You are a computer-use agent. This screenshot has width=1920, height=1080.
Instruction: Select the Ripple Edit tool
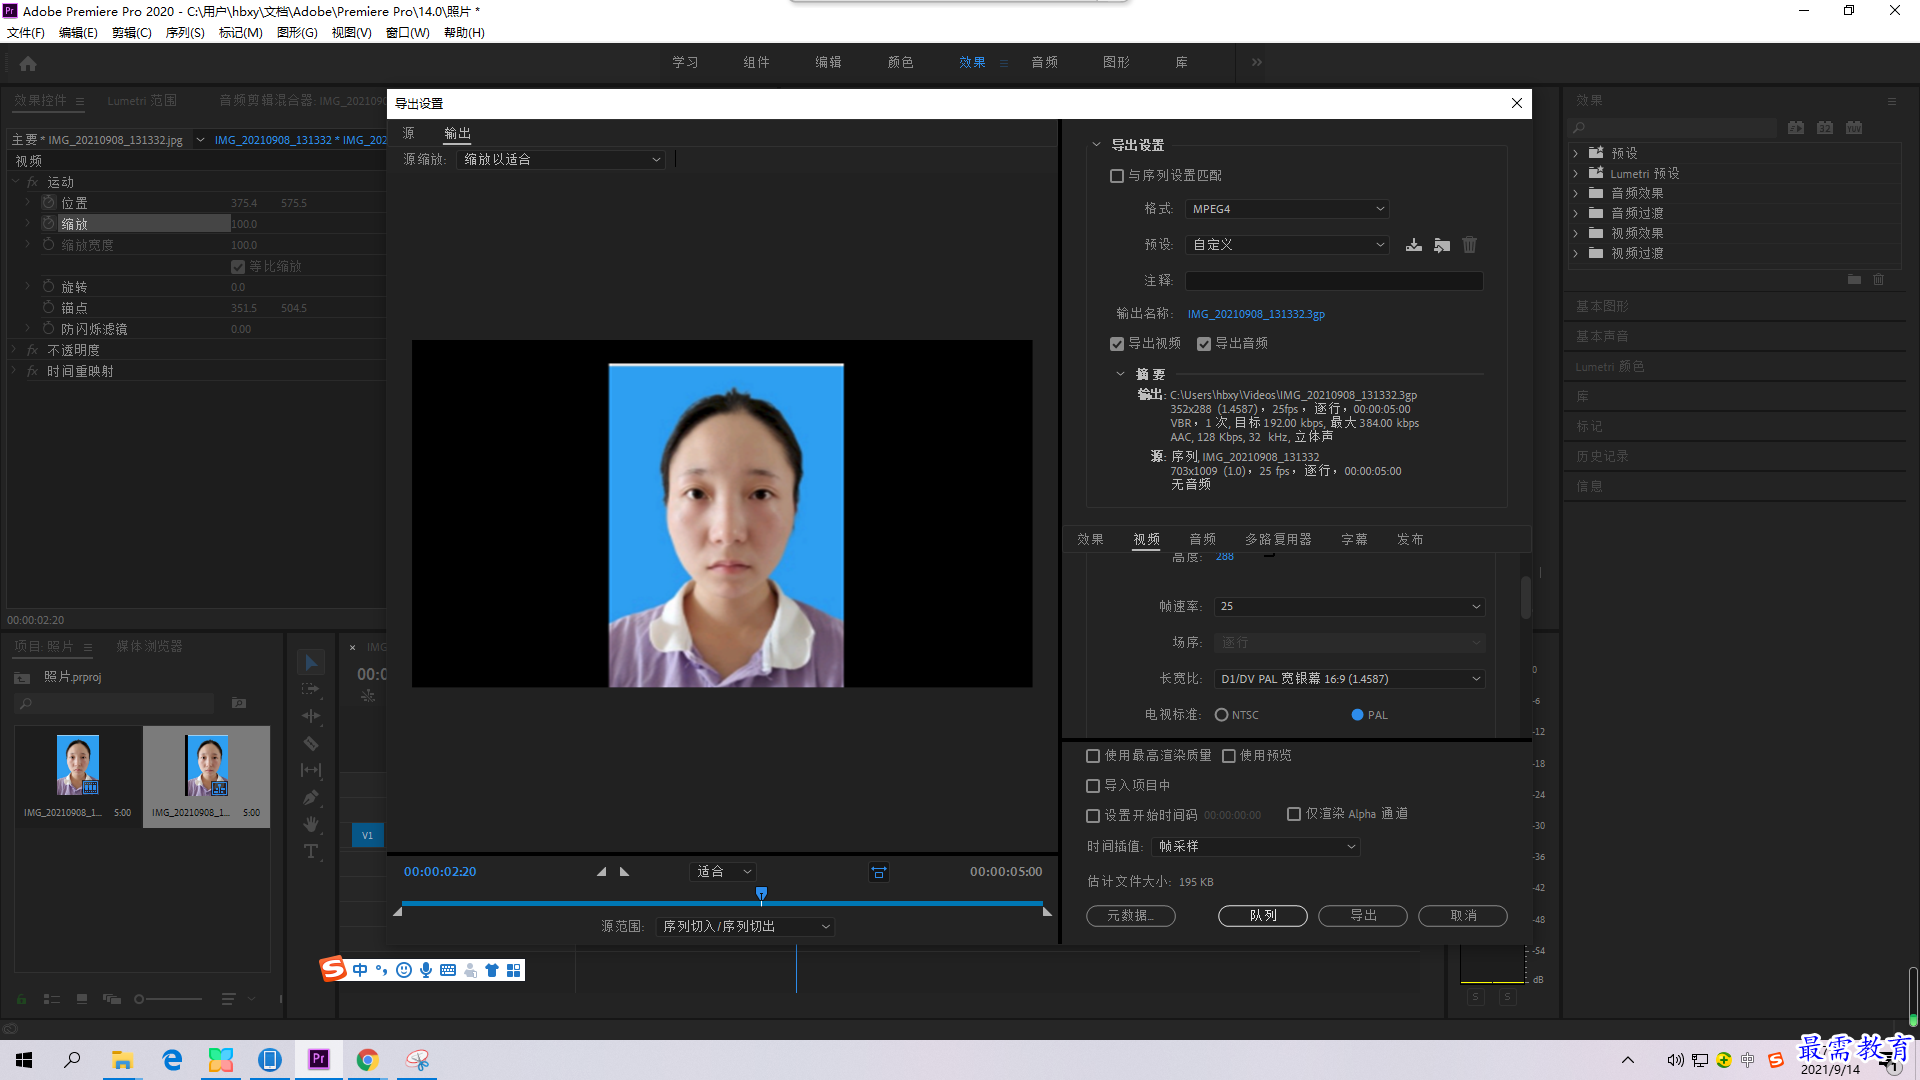pos(311,716)
